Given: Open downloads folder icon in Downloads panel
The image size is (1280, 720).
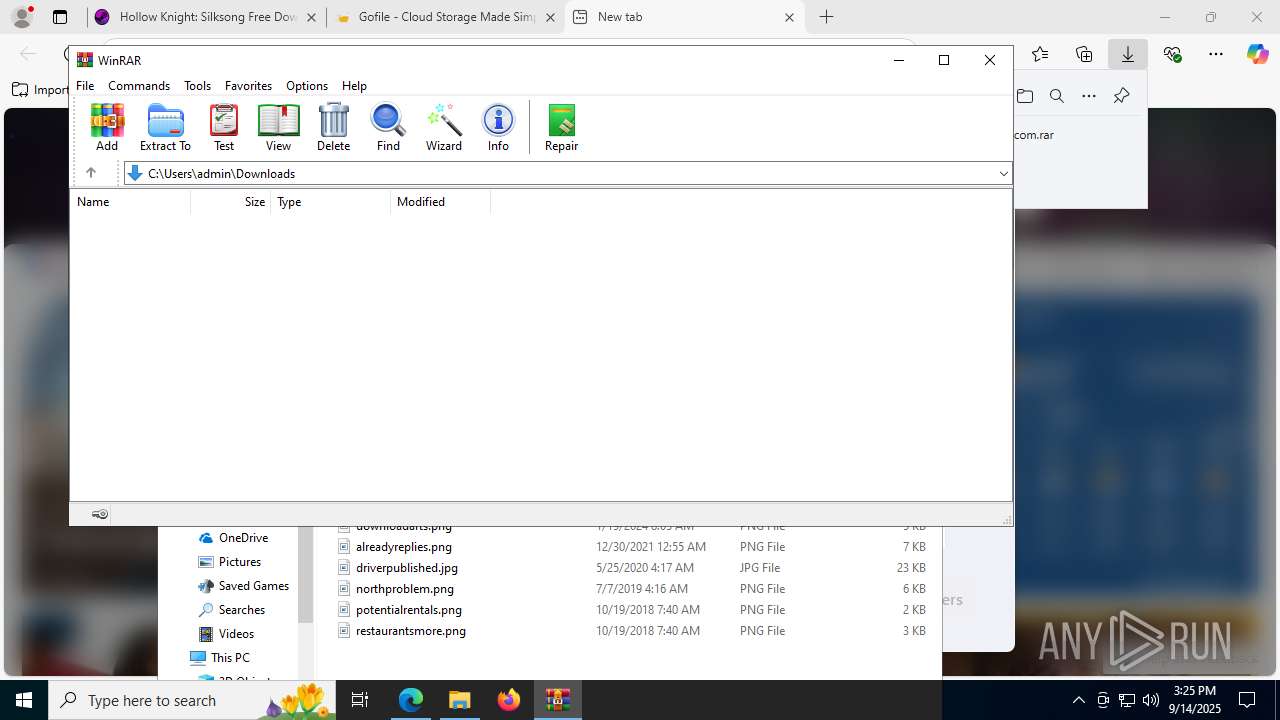Looking at the screenshot, I should 1025,96.
